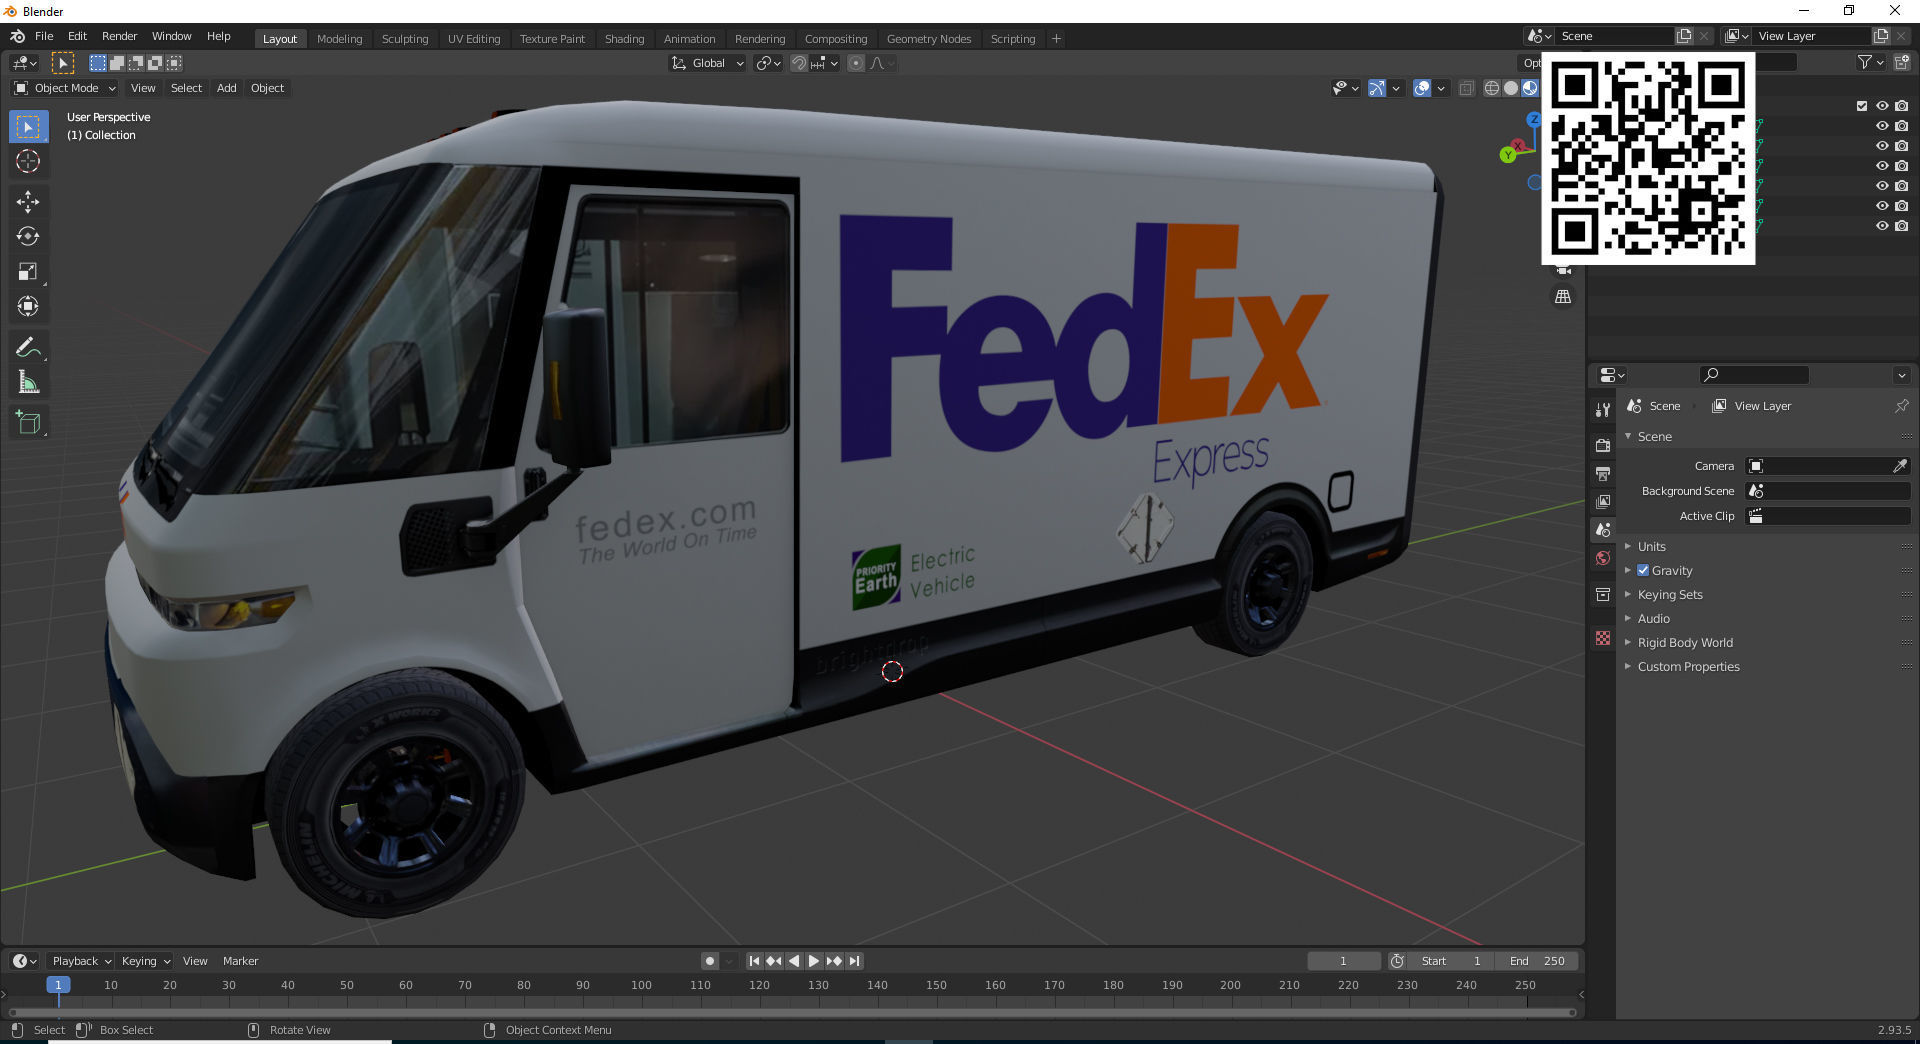The width and height of the screenshot is (1920, 1044).
Task: Open the Object Mode dropdown
Action: pos(65,88)
